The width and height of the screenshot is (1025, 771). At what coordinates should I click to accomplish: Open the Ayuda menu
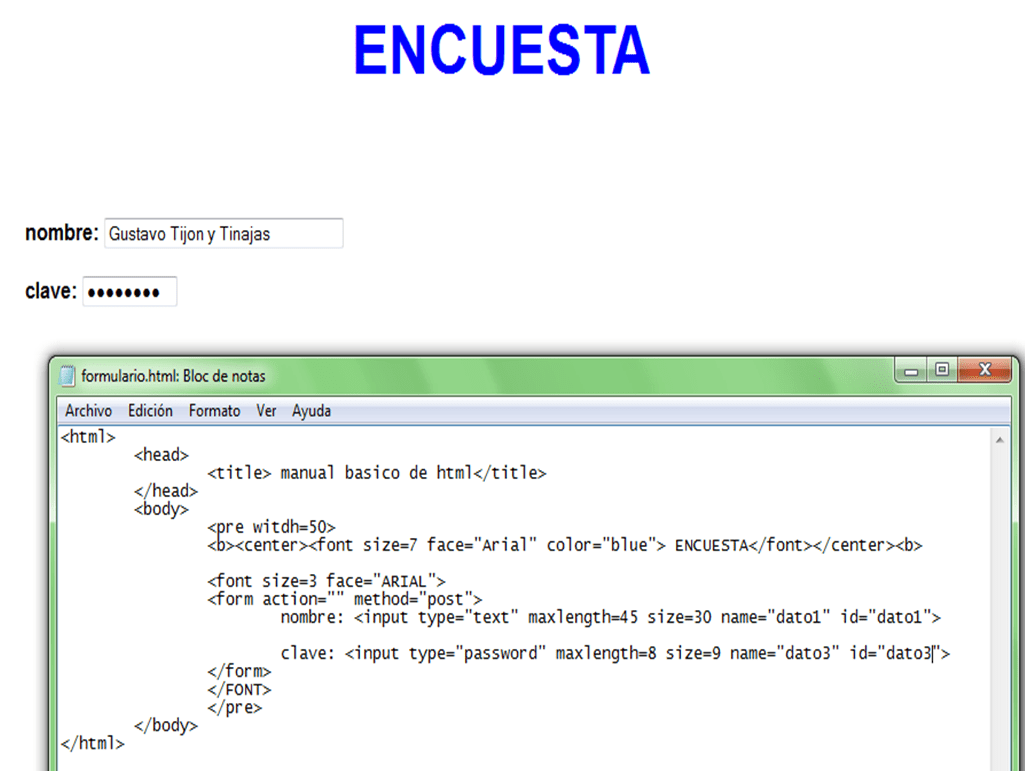coord(311,411)
